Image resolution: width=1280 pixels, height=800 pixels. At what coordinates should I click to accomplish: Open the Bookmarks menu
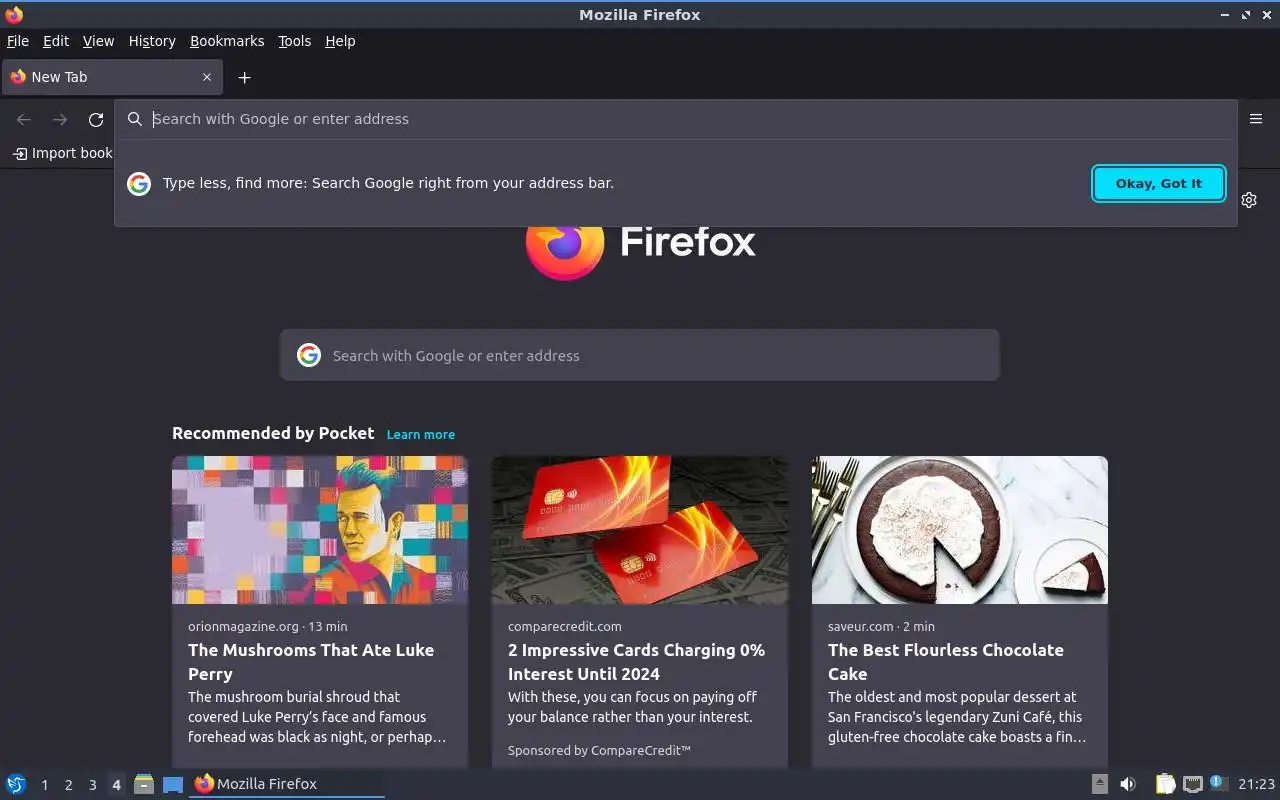[x=227, y=41]
